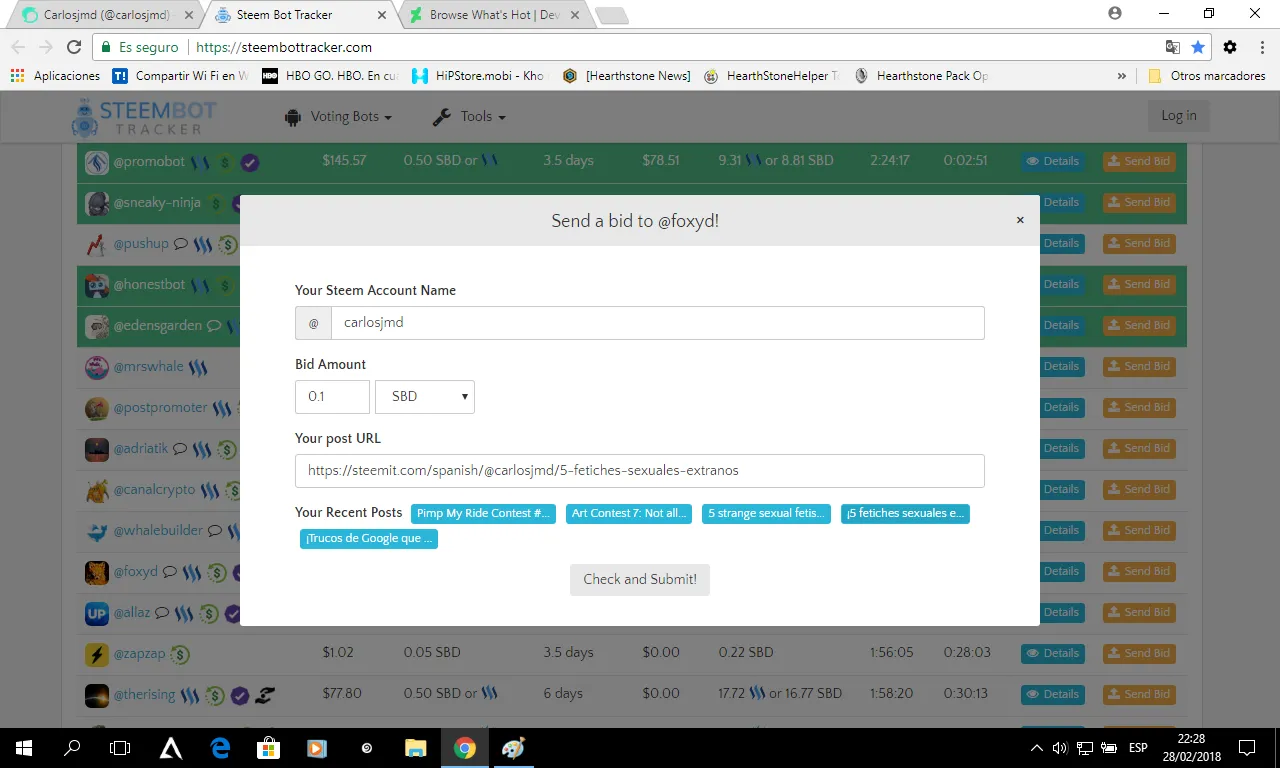This screenshot has width=1280, height=768.
Task: Select recent post Art Contest 7
Action: click(x=629, y=513)
